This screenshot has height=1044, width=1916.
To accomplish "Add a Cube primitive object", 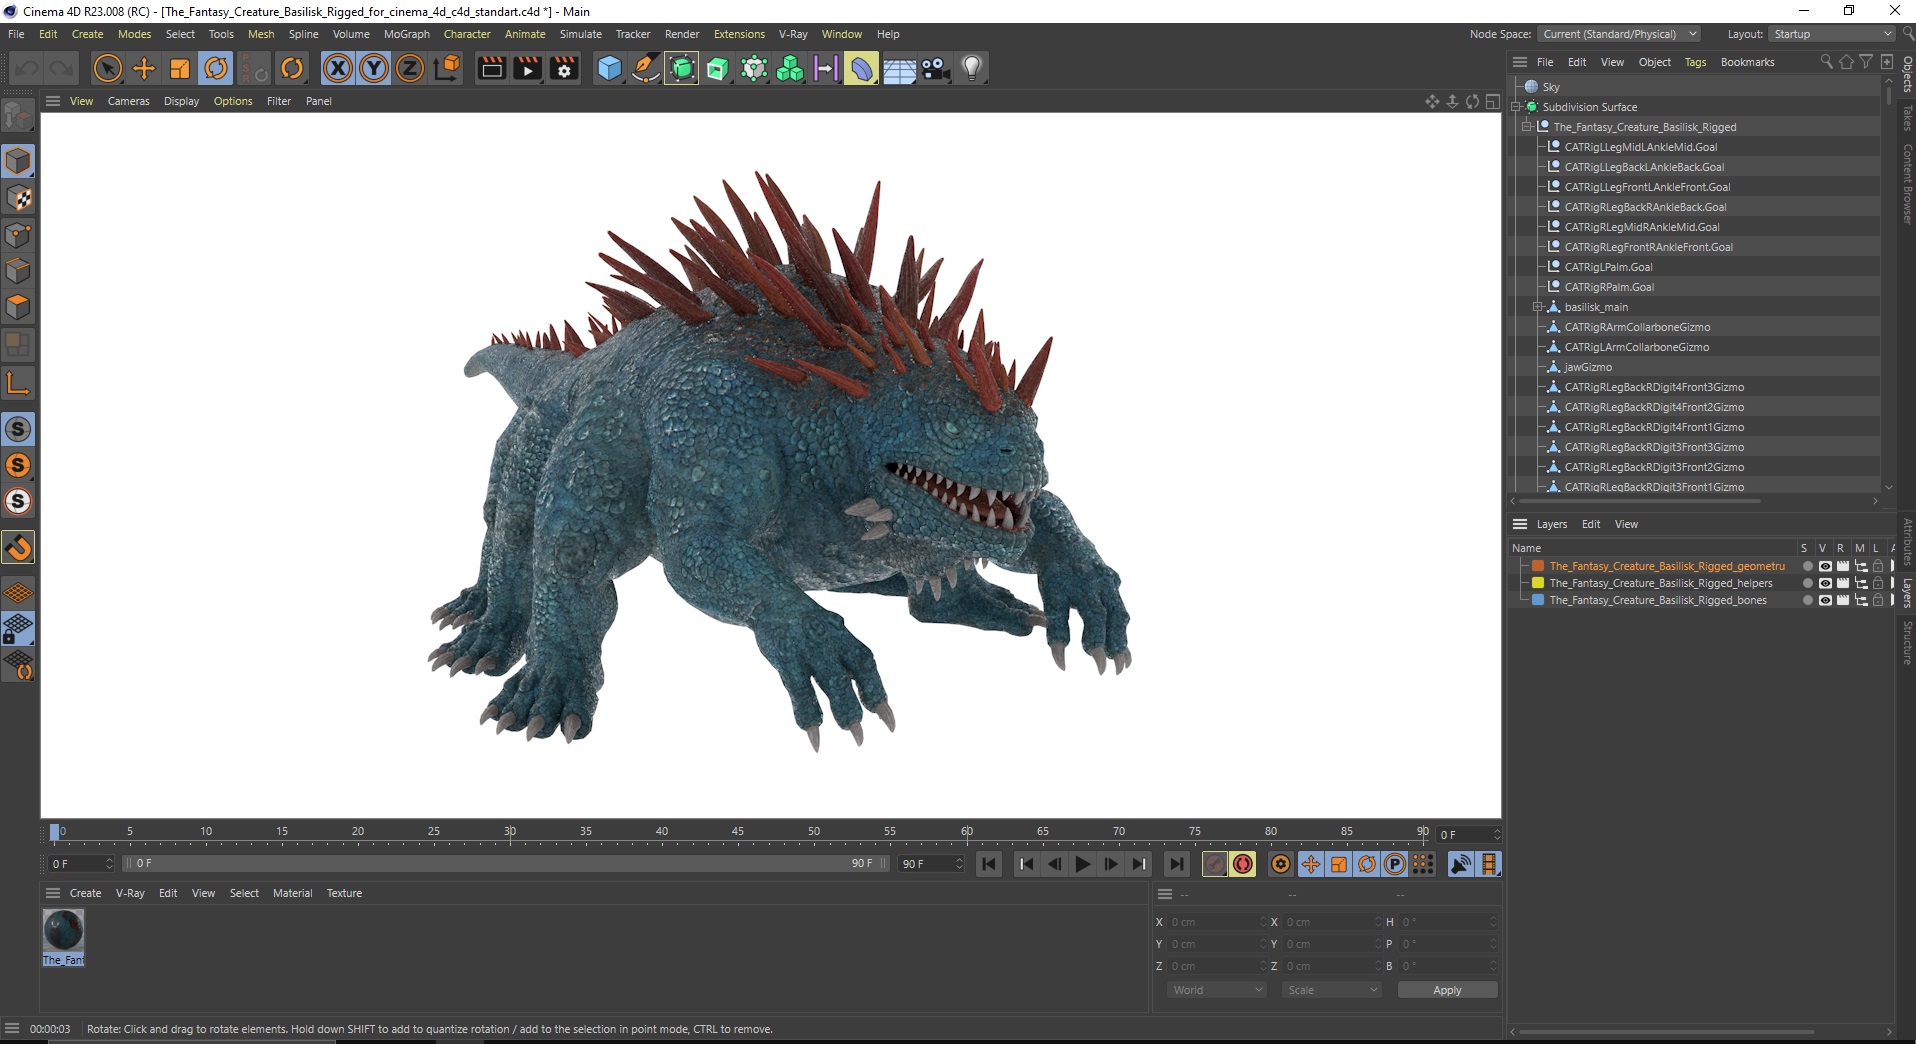I will pos(609,68).
